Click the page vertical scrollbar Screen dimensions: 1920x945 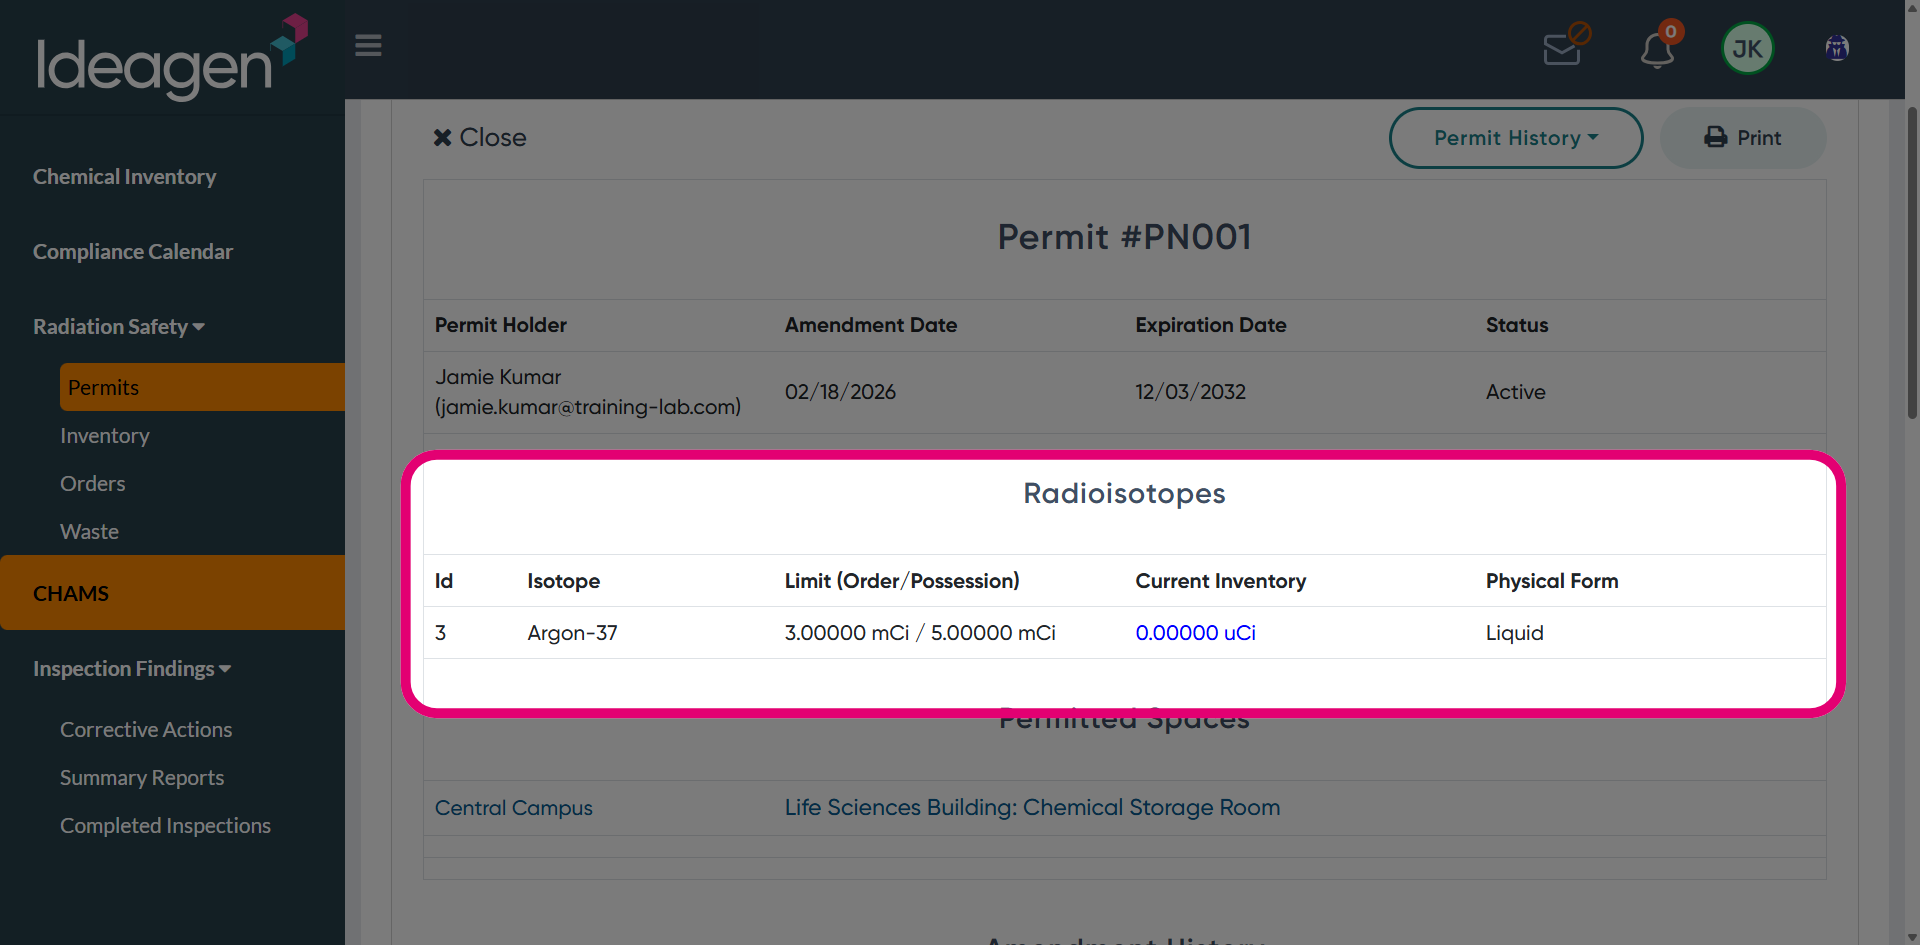(x=1912, y=263)
